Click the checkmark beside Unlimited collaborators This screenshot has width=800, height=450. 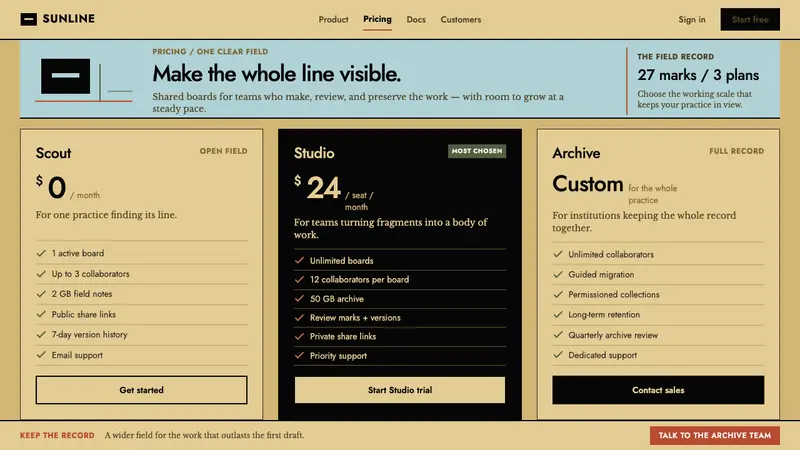(558, 254)
